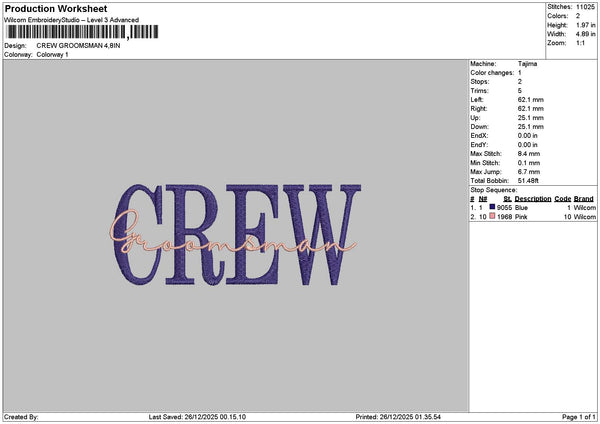Click the barcode at top of worksheet
600x424 pixels.
(x=82, y=32)
